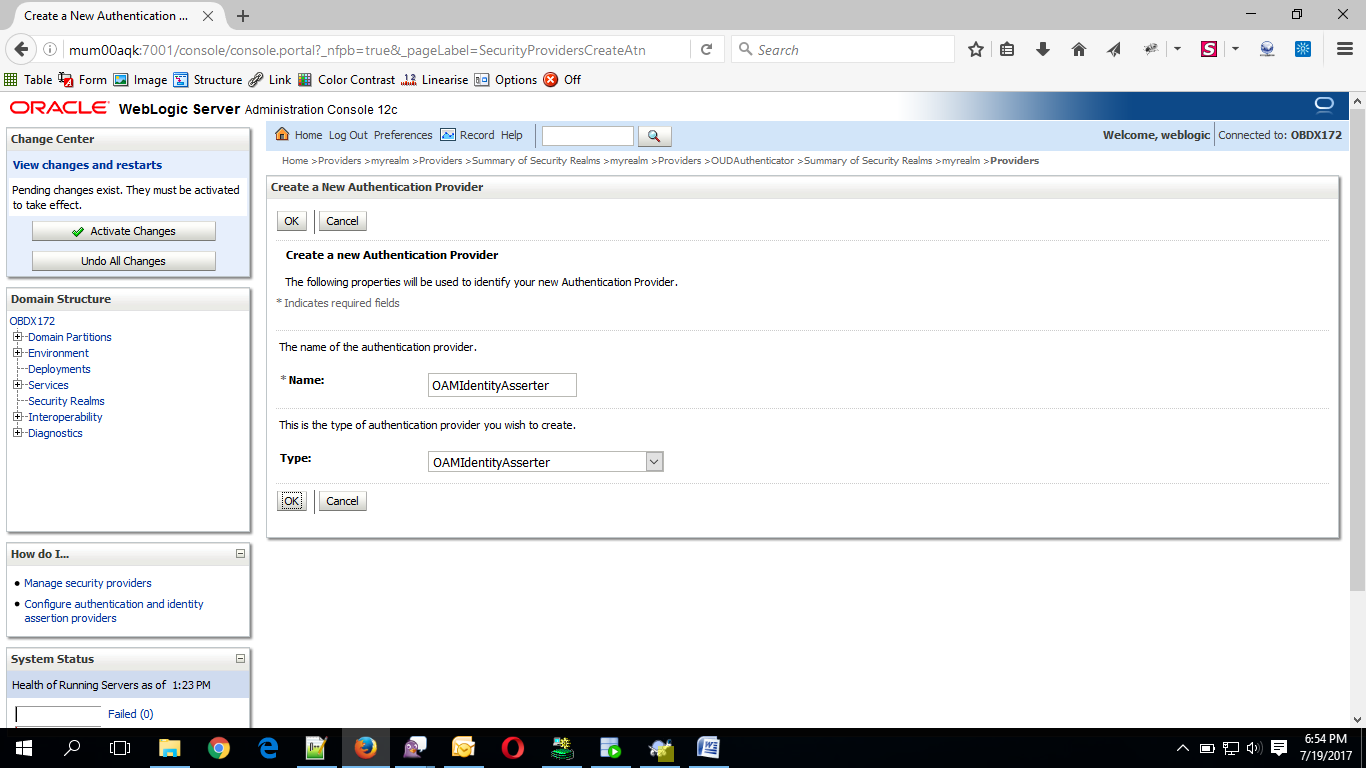Click the top OK button
The image size is (1366, 768).
click(291, 221)
